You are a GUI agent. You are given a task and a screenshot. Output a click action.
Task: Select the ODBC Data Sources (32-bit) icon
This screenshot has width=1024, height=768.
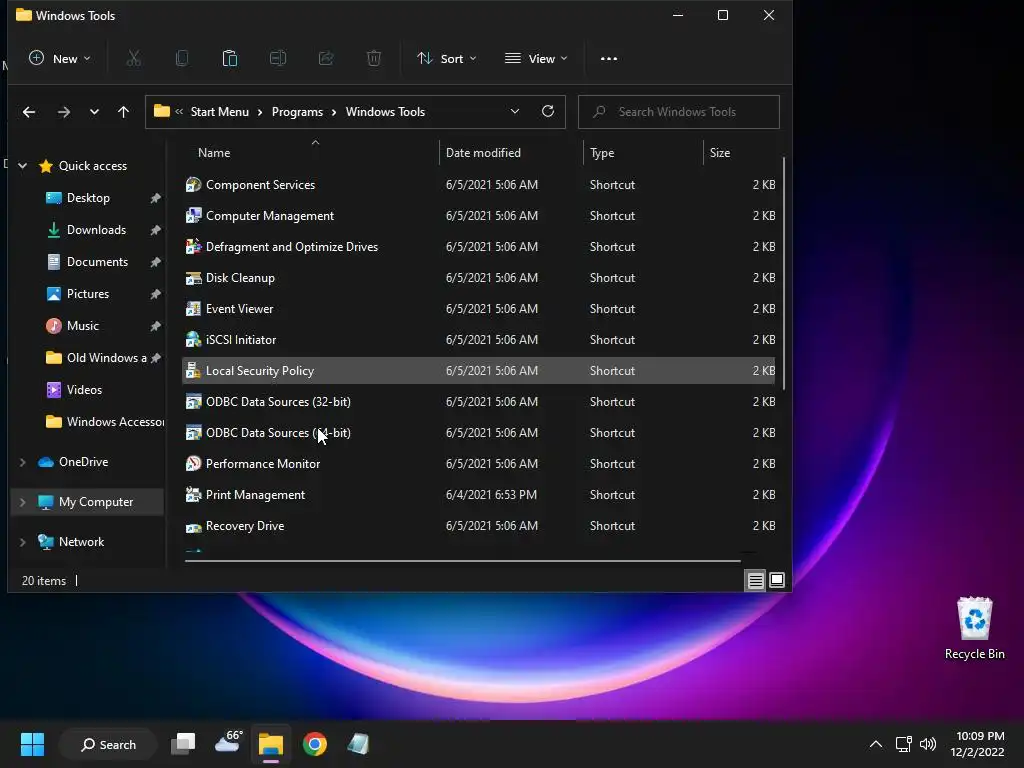(193, 402)
